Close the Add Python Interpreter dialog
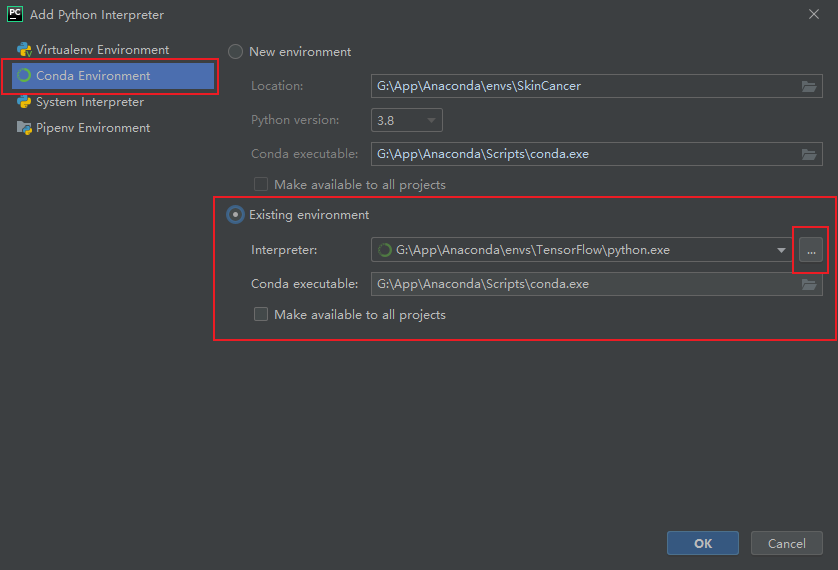Image resolution: width=838 pixels, height=570 pixels. pyautogui.click(x=811, y=13)
